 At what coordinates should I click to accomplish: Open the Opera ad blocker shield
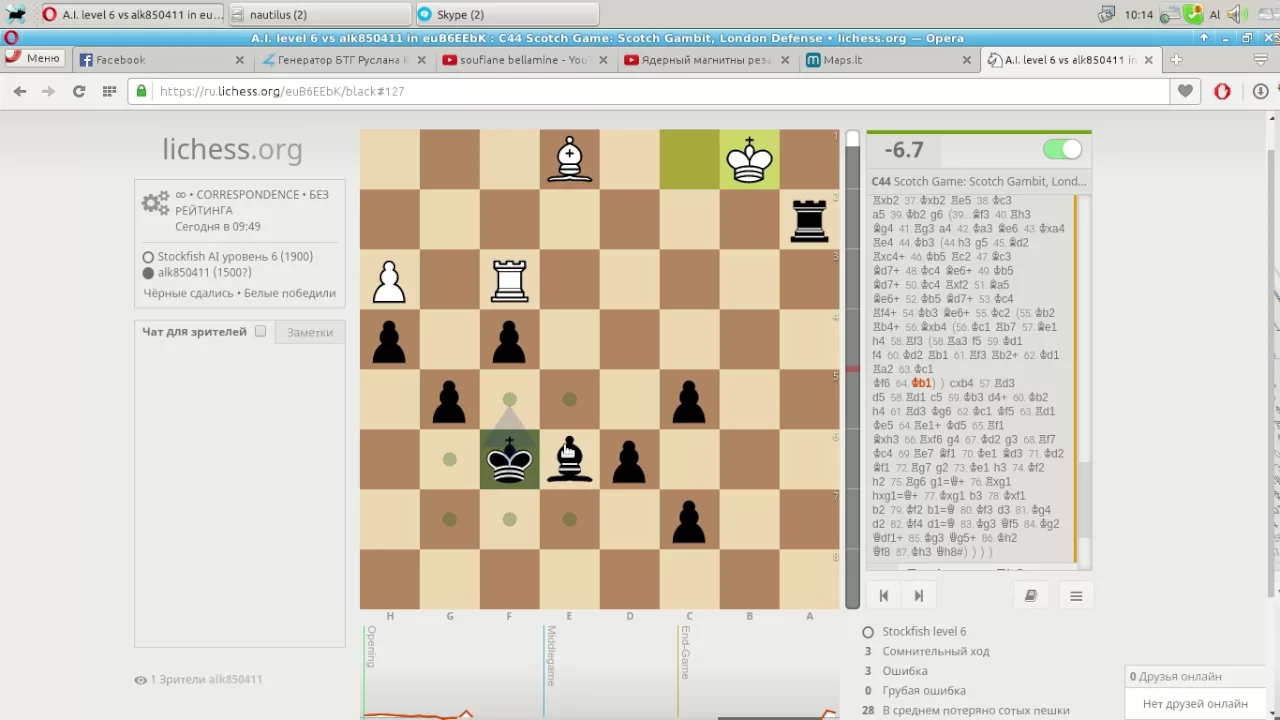coord(1222,91)
